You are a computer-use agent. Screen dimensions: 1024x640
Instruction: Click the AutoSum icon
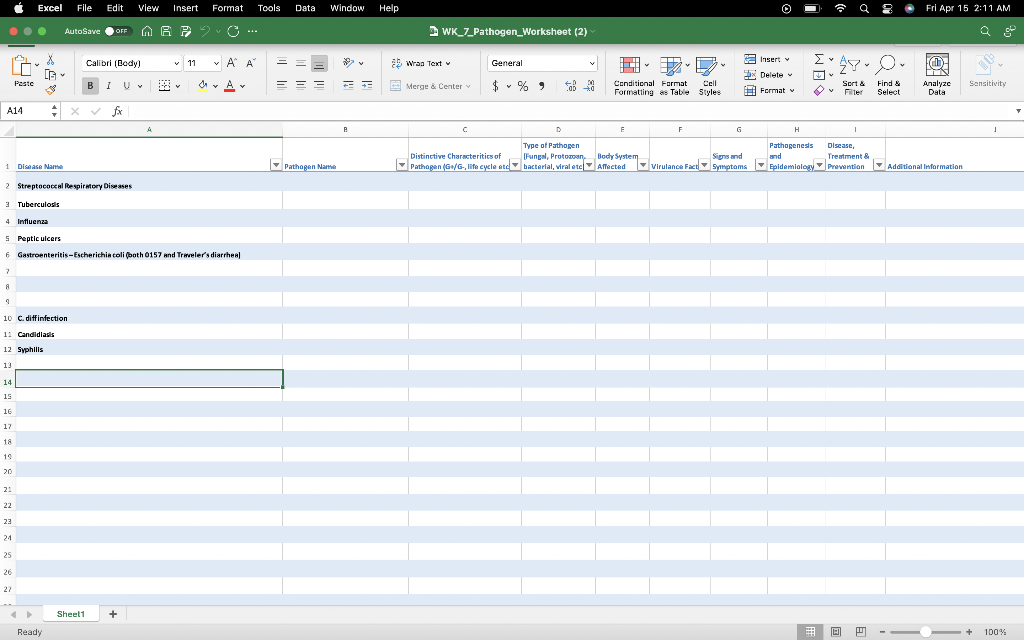coord(817,60)
